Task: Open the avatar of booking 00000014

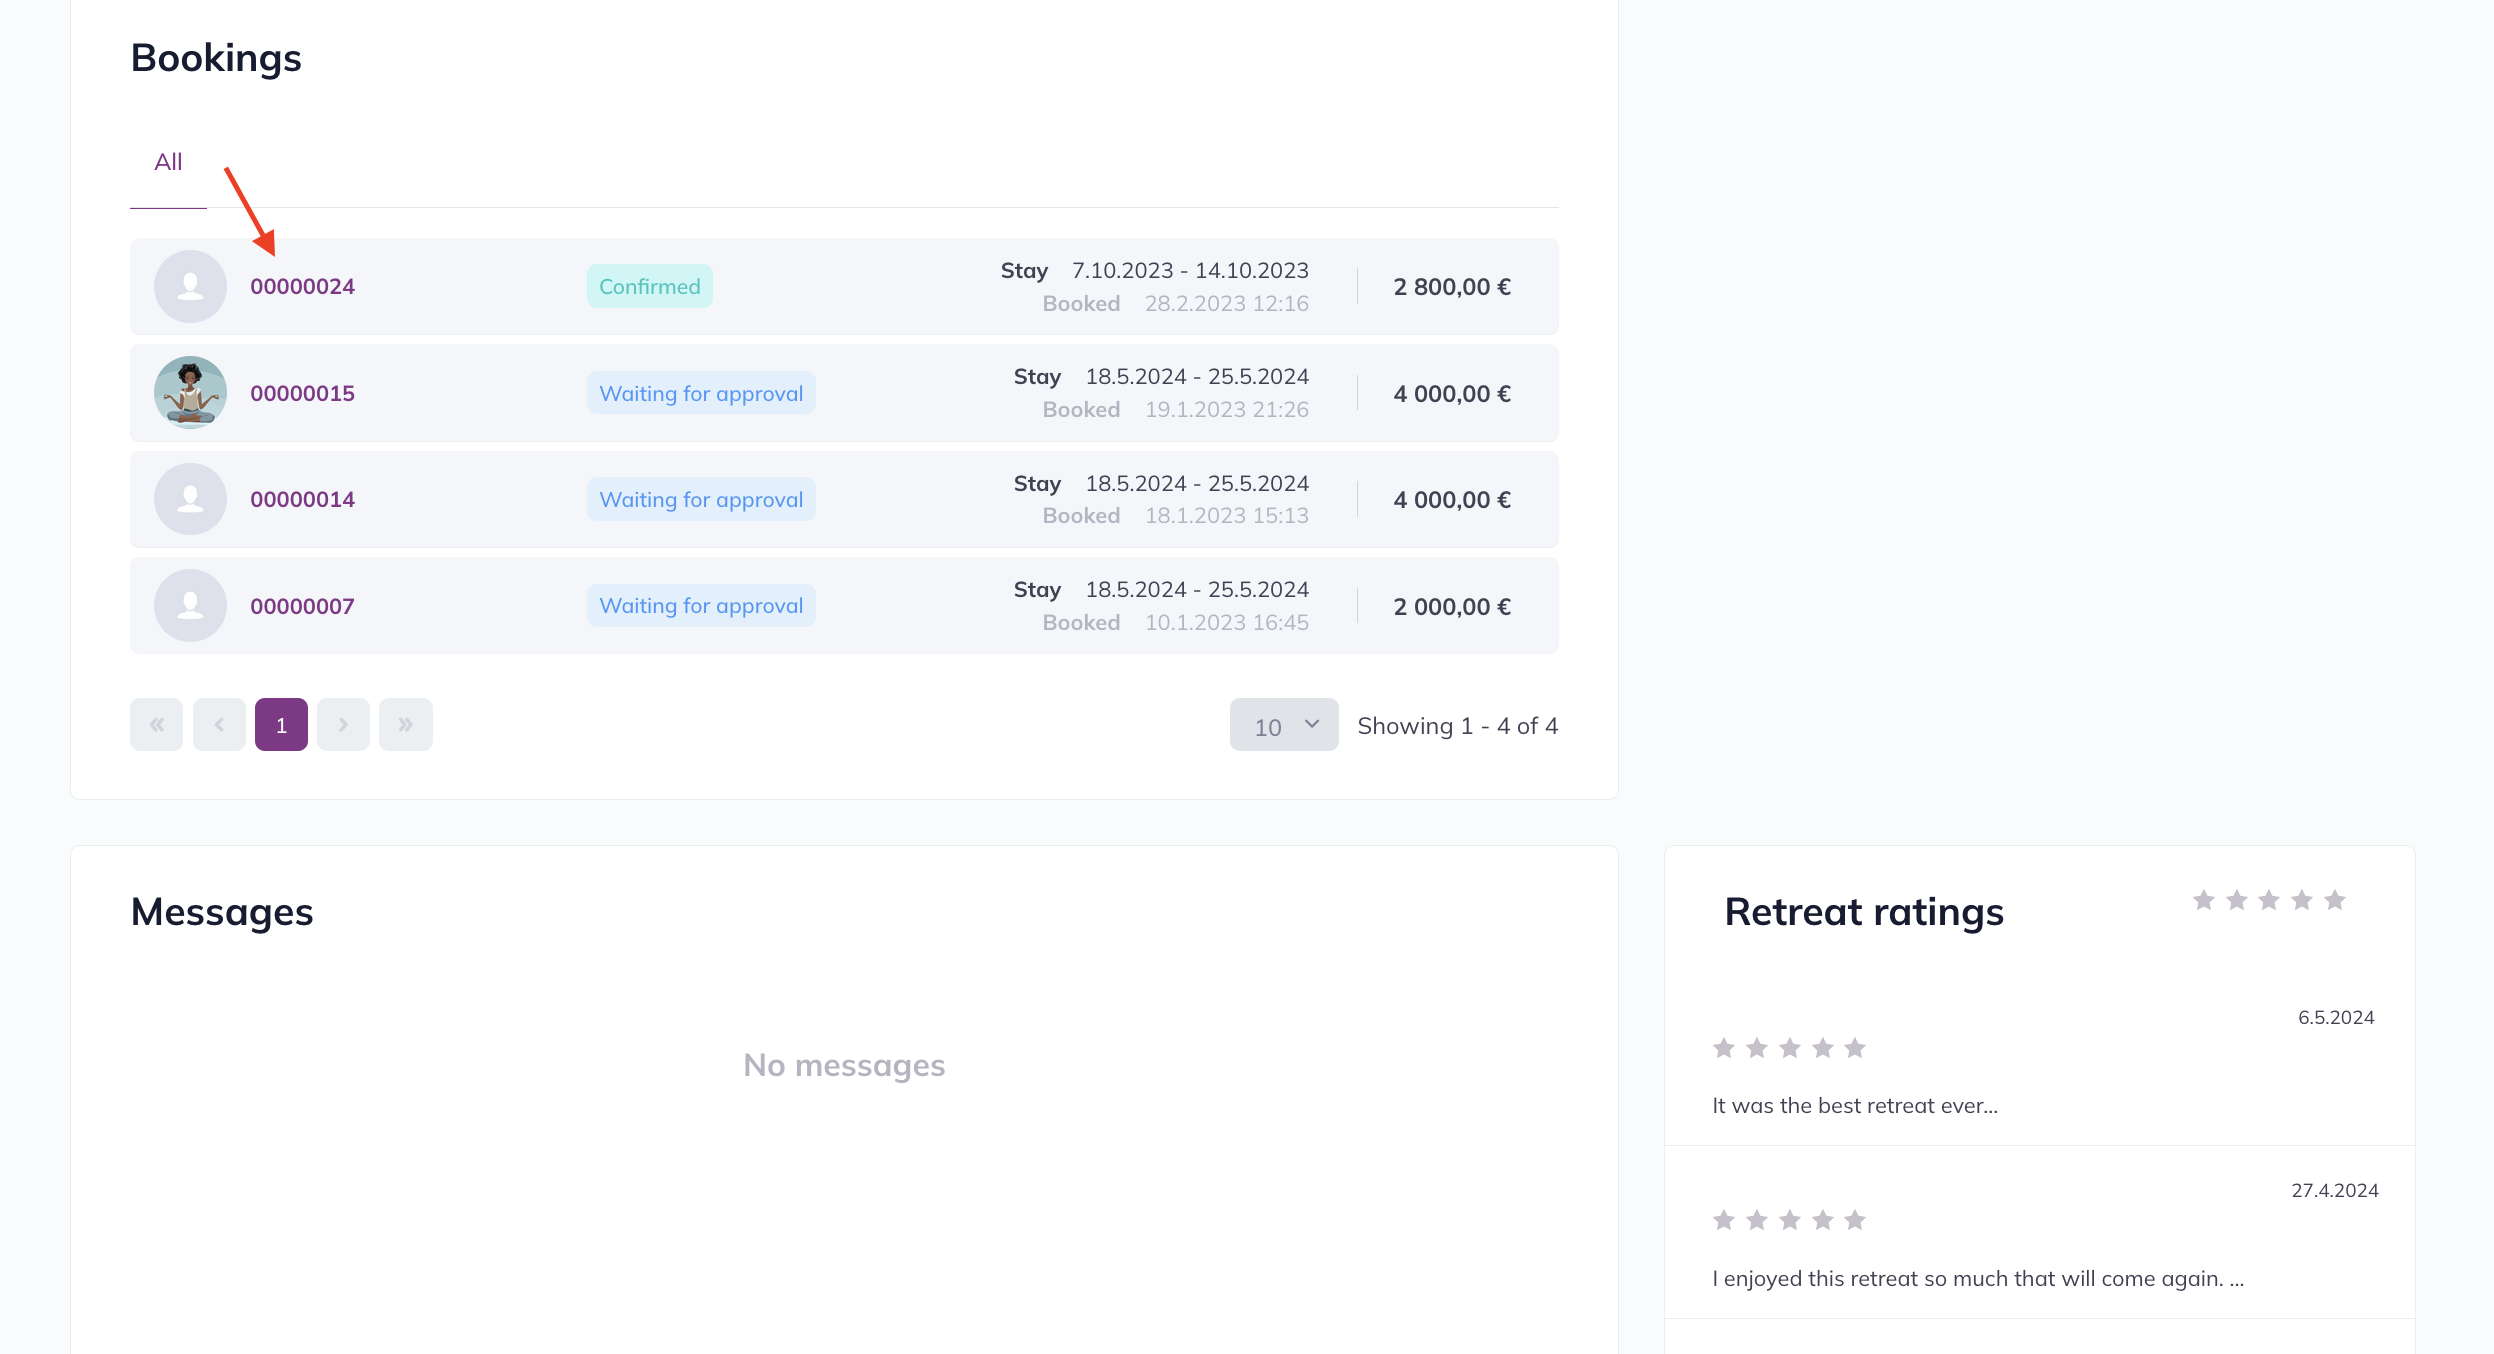Action: click(190, 499)
